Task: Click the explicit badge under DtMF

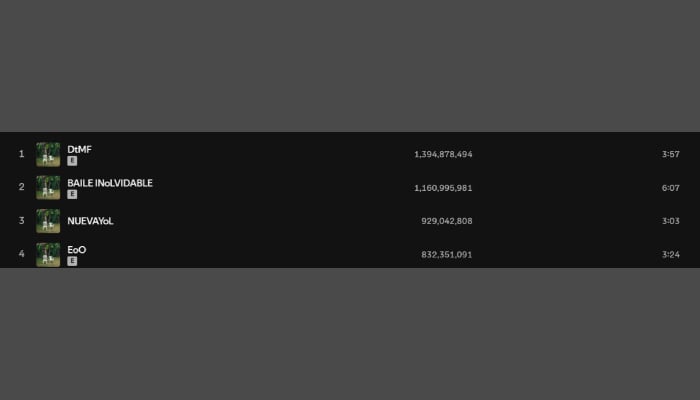Action: pyautogui.click(x=72, y=160)
